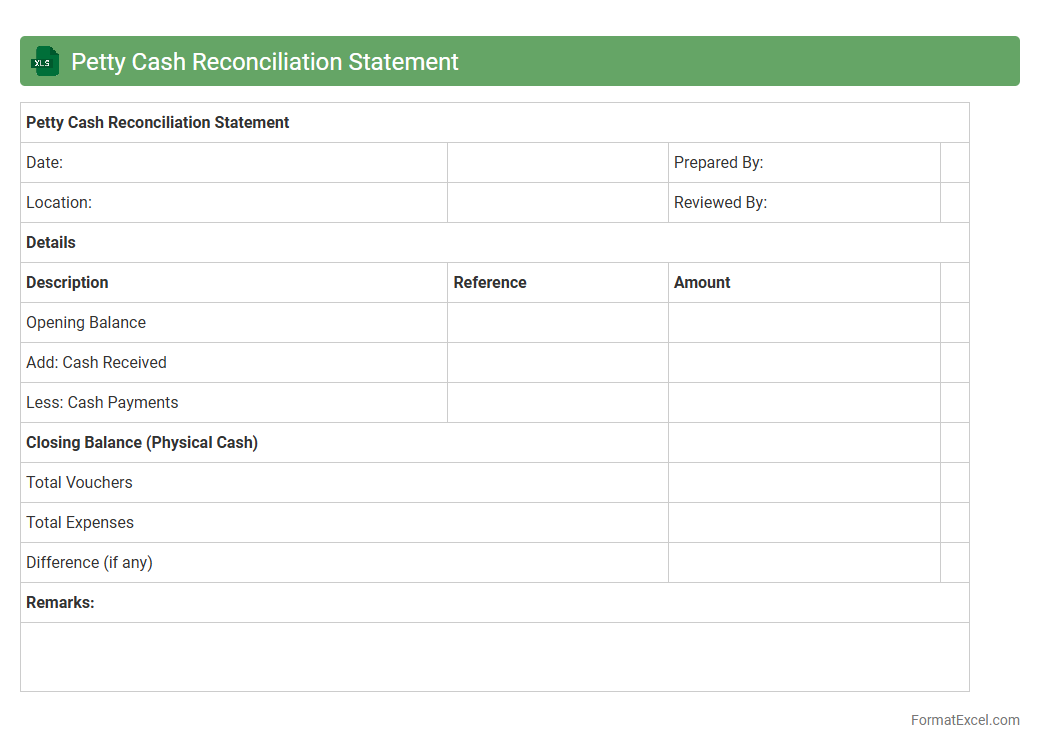This screenshot has height=749, width=1040.
Task: Click the Less: Cash Payments reference cell
Action: click(x=557, y=403)
